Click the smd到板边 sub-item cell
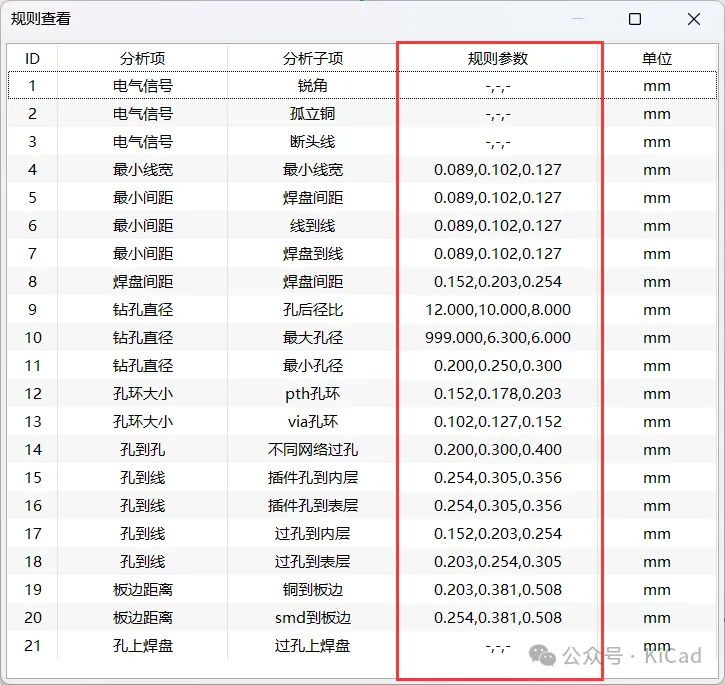725x685 pixels. tap(312, 618)
